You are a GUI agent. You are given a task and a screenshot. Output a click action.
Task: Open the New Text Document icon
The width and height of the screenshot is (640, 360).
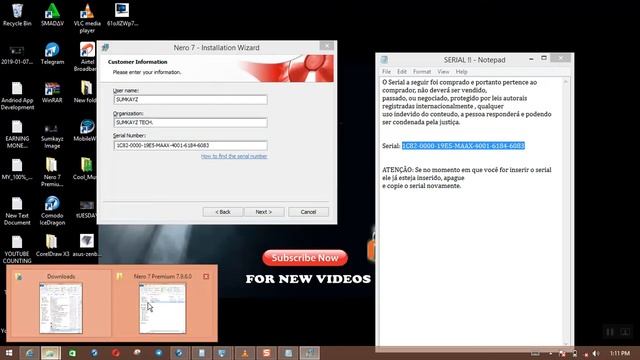click(17, 211)
